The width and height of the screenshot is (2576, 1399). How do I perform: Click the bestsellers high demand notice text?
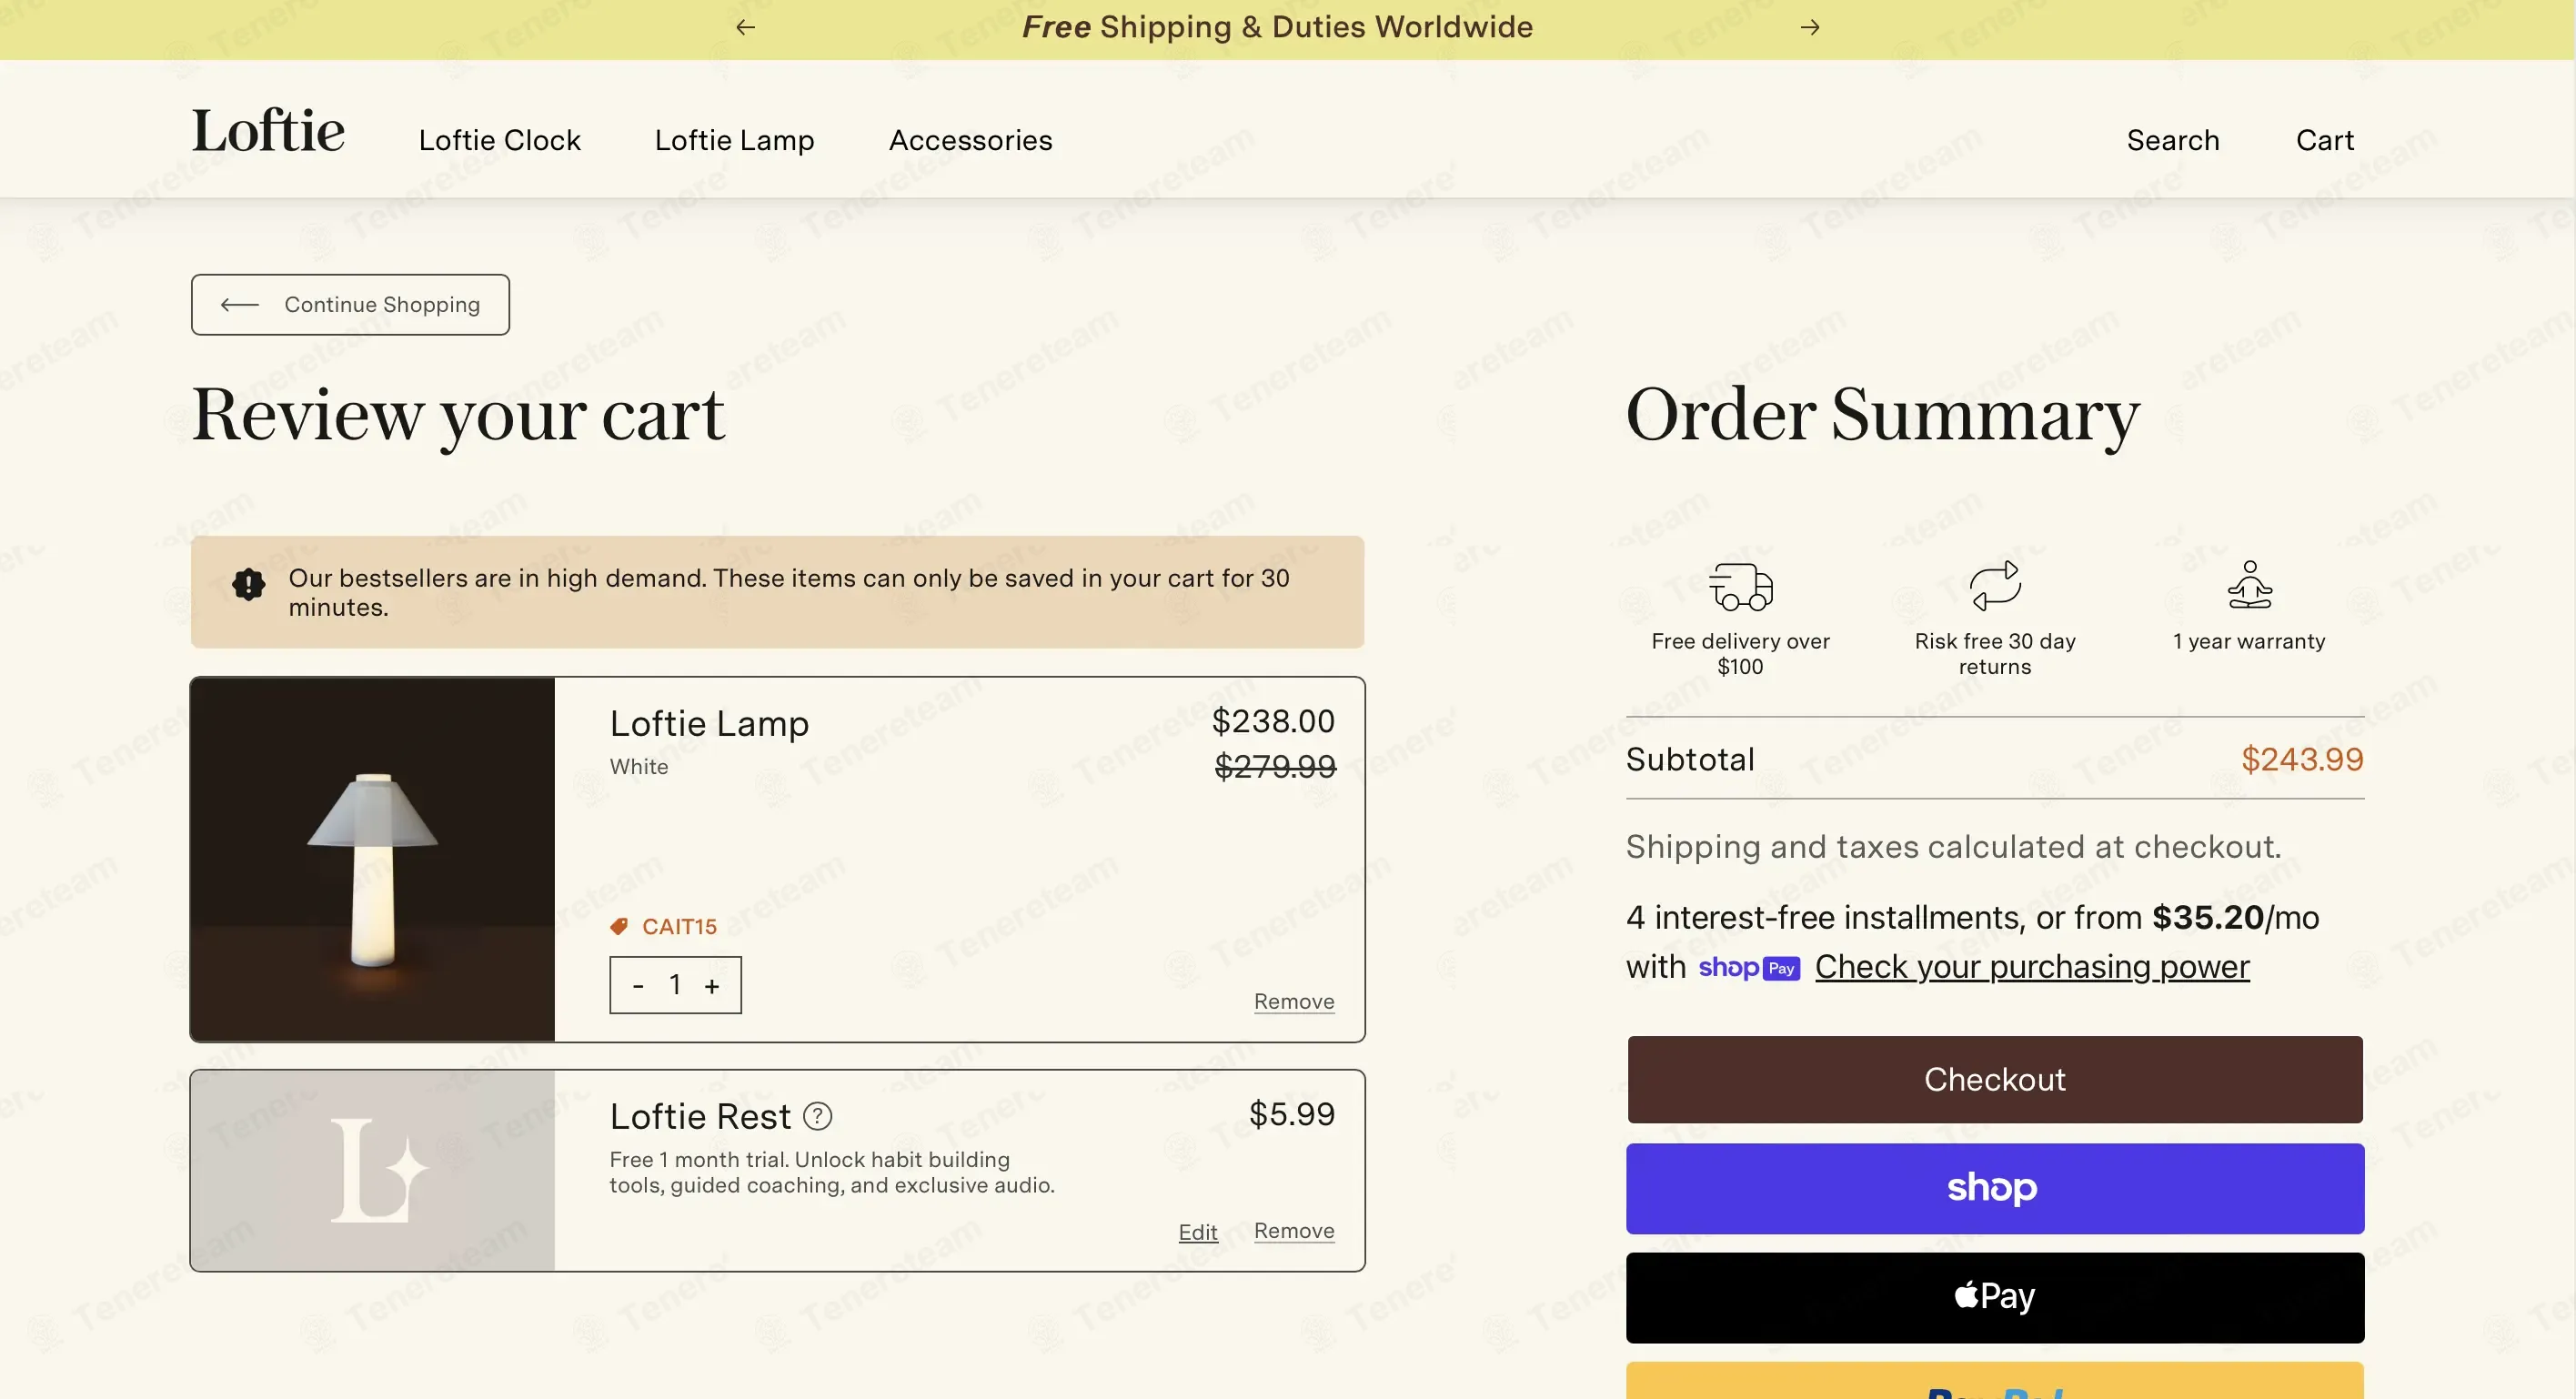[789, 592]
